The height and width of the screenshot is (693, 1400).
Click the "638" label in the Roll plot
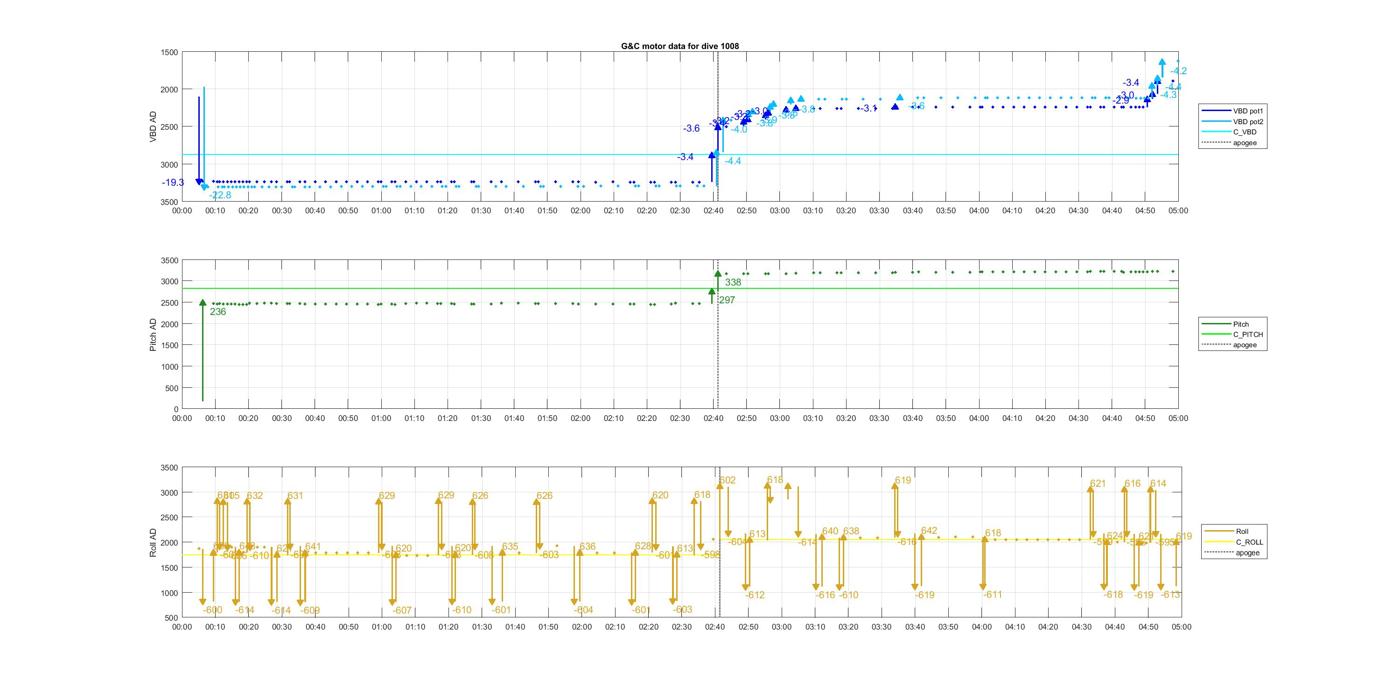tap(851, 531)
